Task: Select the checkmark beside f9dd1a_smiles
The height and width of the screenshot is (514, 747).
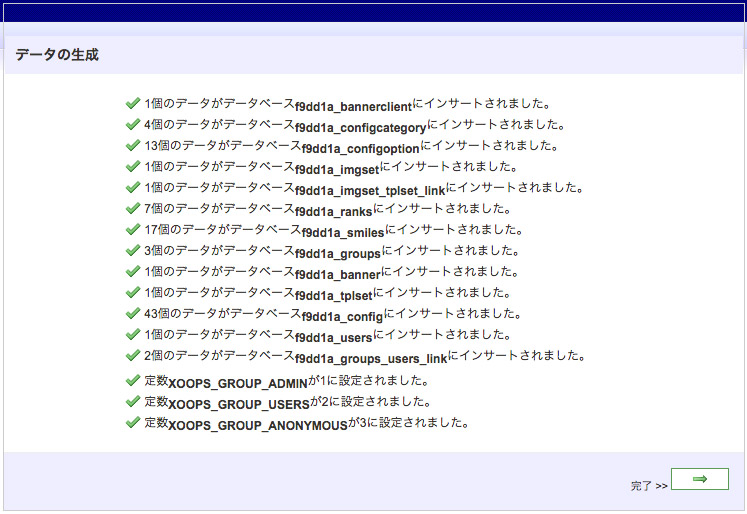Action: point(132,229)
